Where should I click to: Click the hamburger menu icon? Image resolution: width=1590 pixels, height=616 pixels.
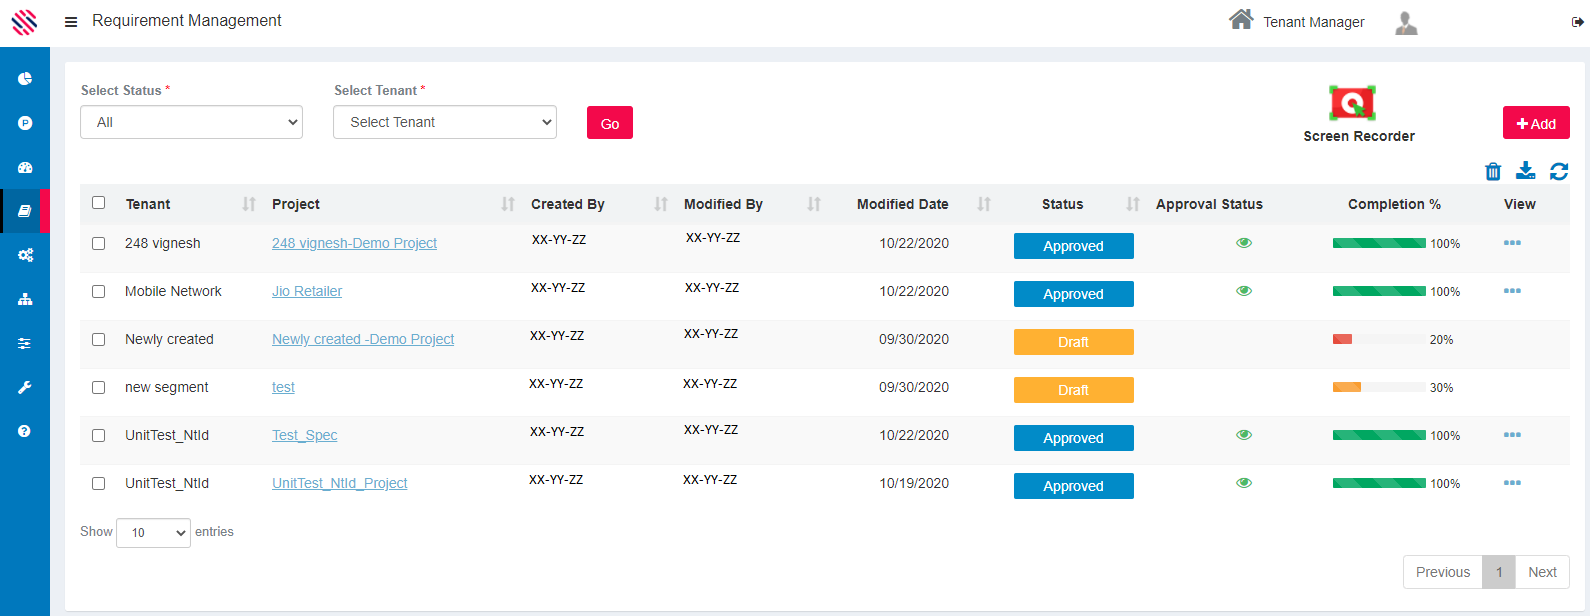pos(71,22)
